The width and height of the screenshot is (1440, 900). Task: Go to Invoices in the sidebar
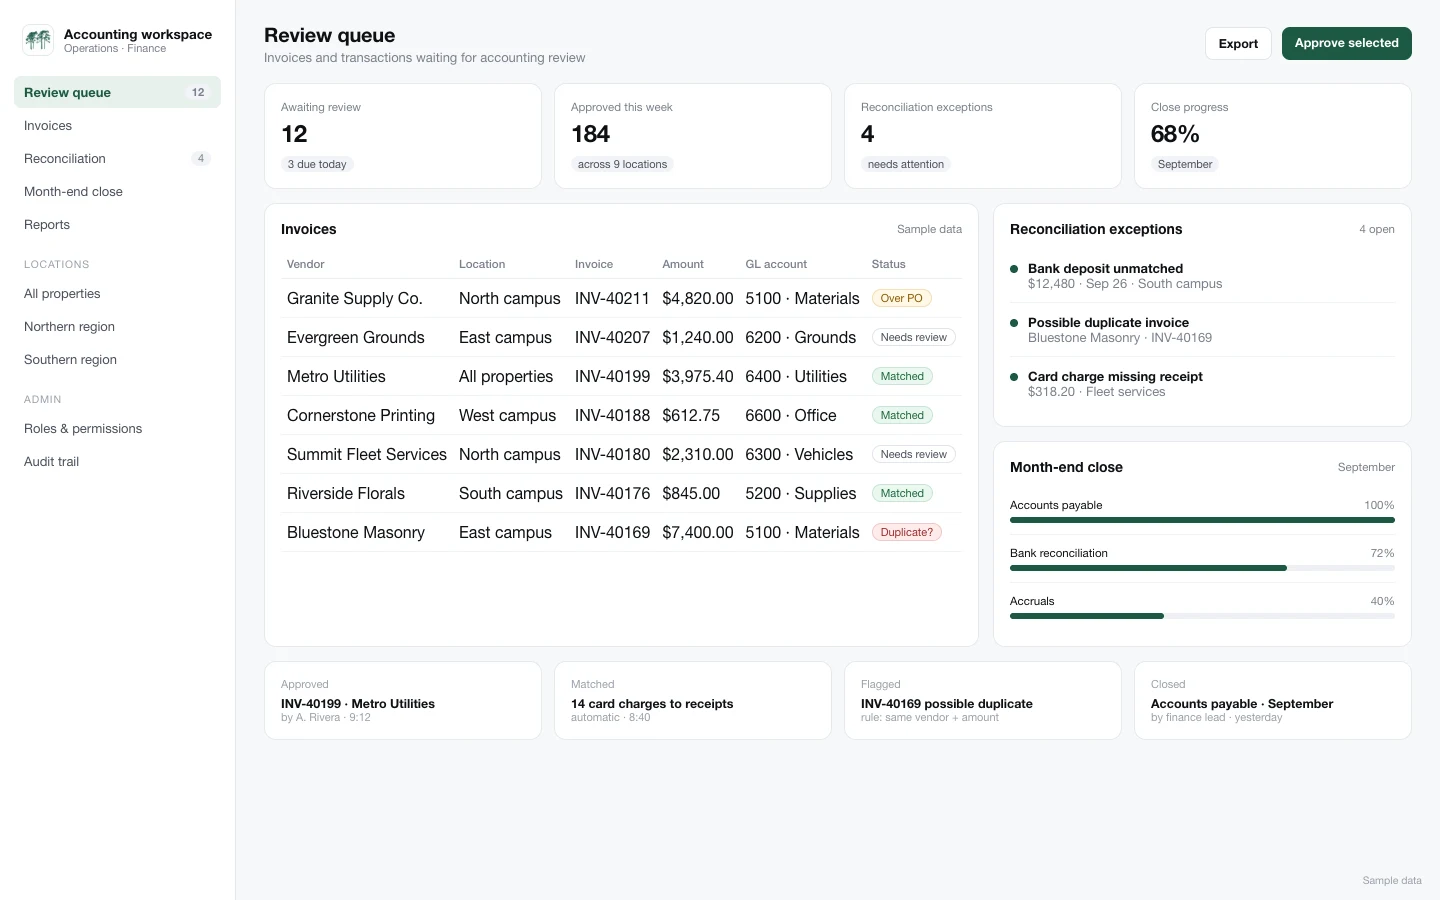click(x=117, y=126)
